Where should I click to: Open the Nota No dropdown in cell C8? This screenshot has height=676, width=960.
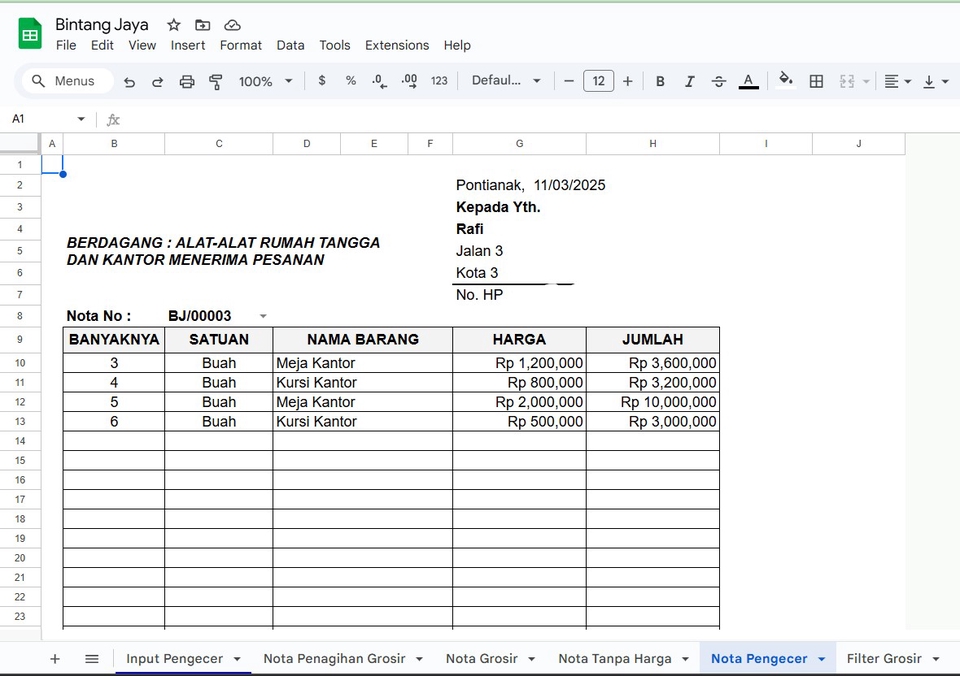(263, 315)
